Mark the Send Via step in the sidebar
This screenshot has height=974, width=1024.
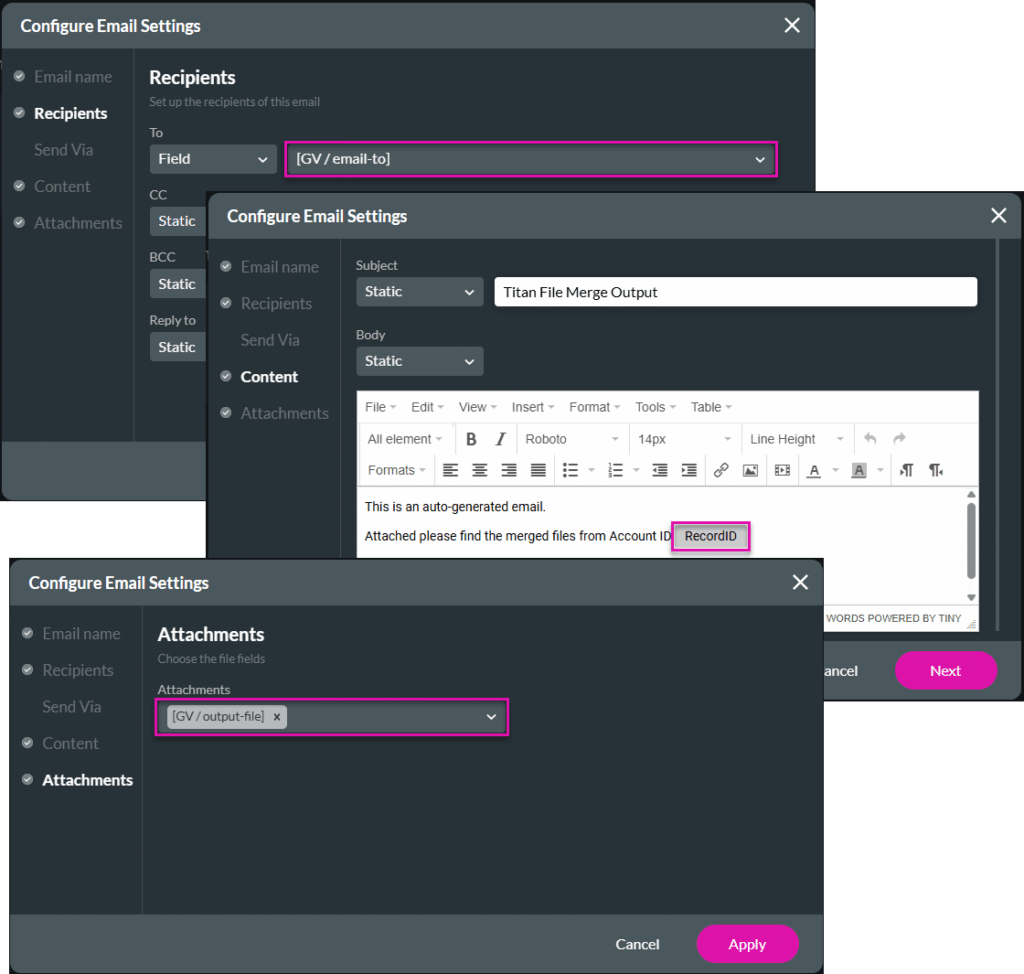(x=71, y=706)
